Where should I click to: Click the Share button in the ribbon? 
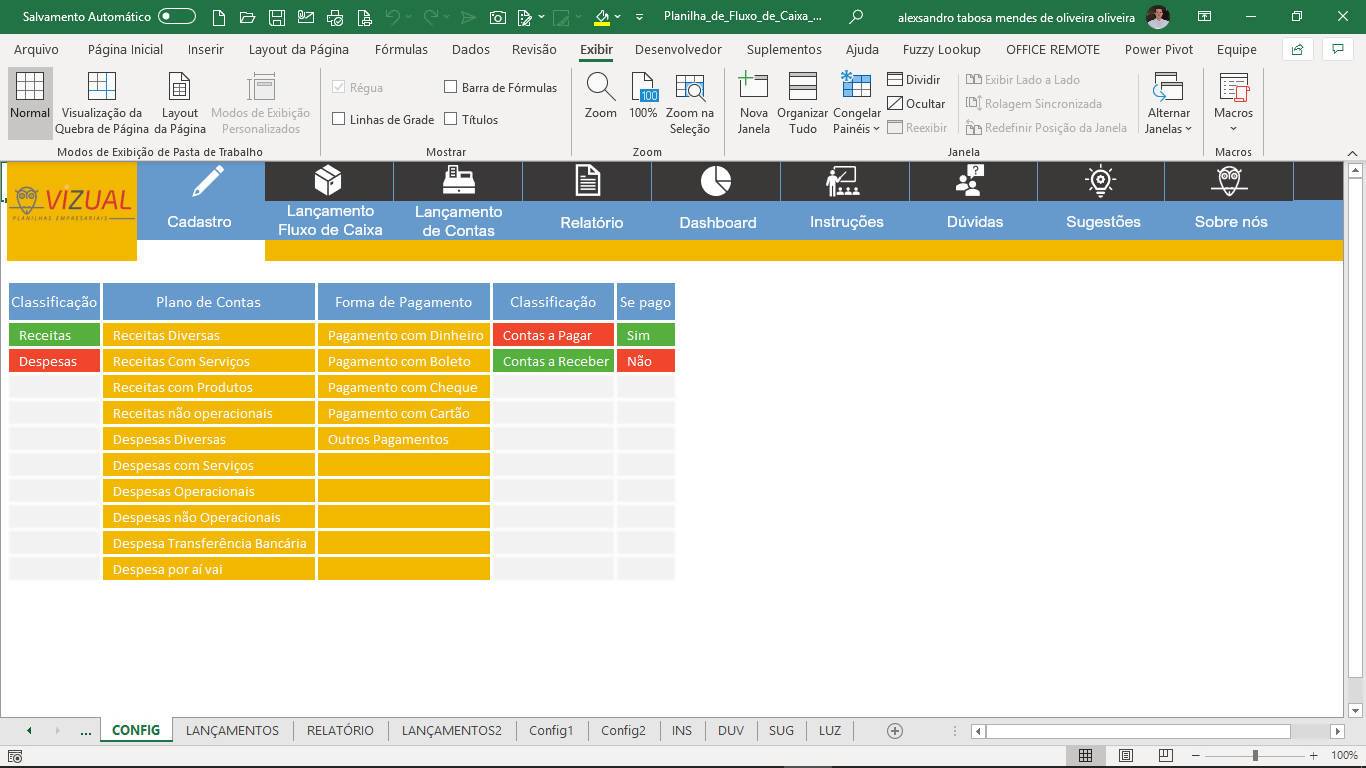(1298, 49)
